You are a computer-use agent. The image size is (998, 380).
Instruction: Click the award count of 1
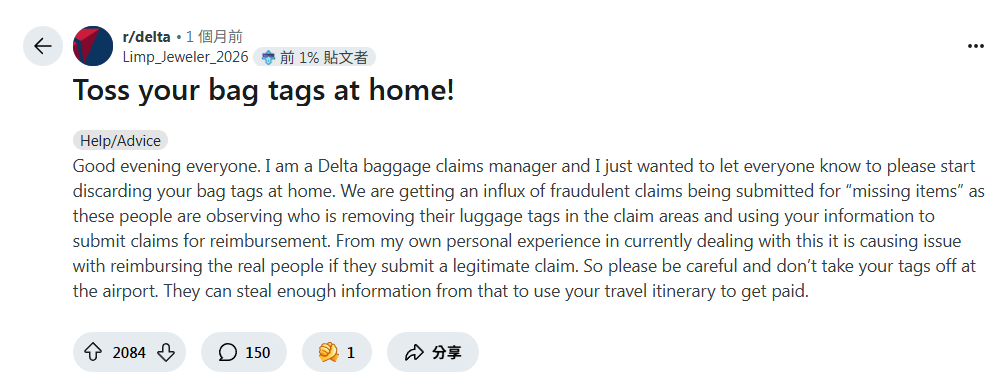[351, 353]
